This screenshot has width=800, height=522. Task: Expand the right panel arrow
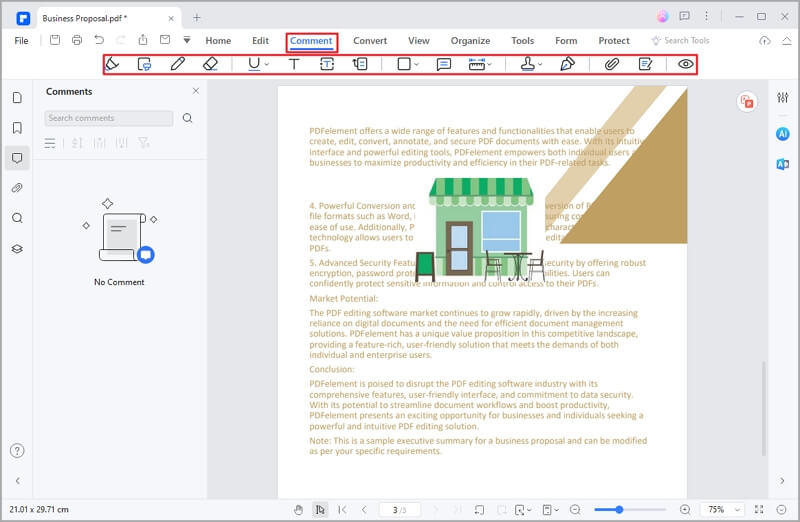pos(782,481)
